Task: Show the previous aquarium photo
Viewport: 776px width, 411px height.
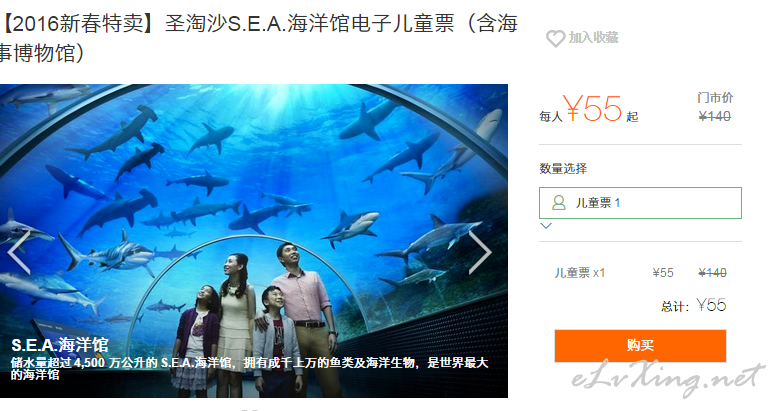Action: (x=19, y=252)
